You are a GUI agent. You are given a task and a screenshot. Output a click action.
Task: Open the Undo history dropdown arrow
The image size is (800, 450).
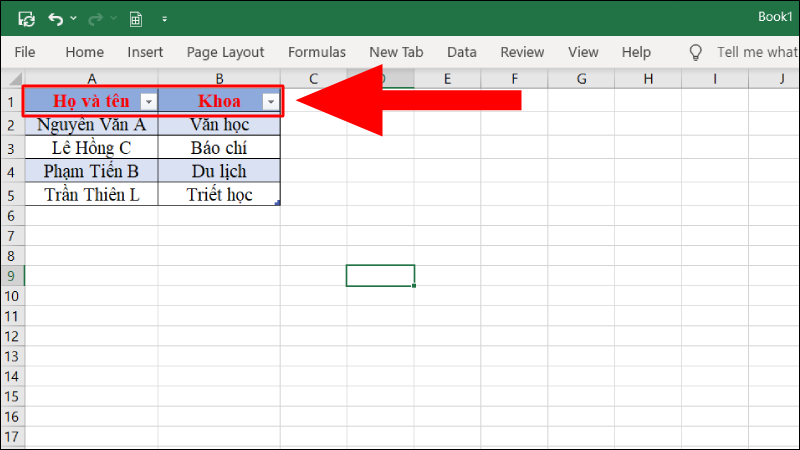click(73, 18)
